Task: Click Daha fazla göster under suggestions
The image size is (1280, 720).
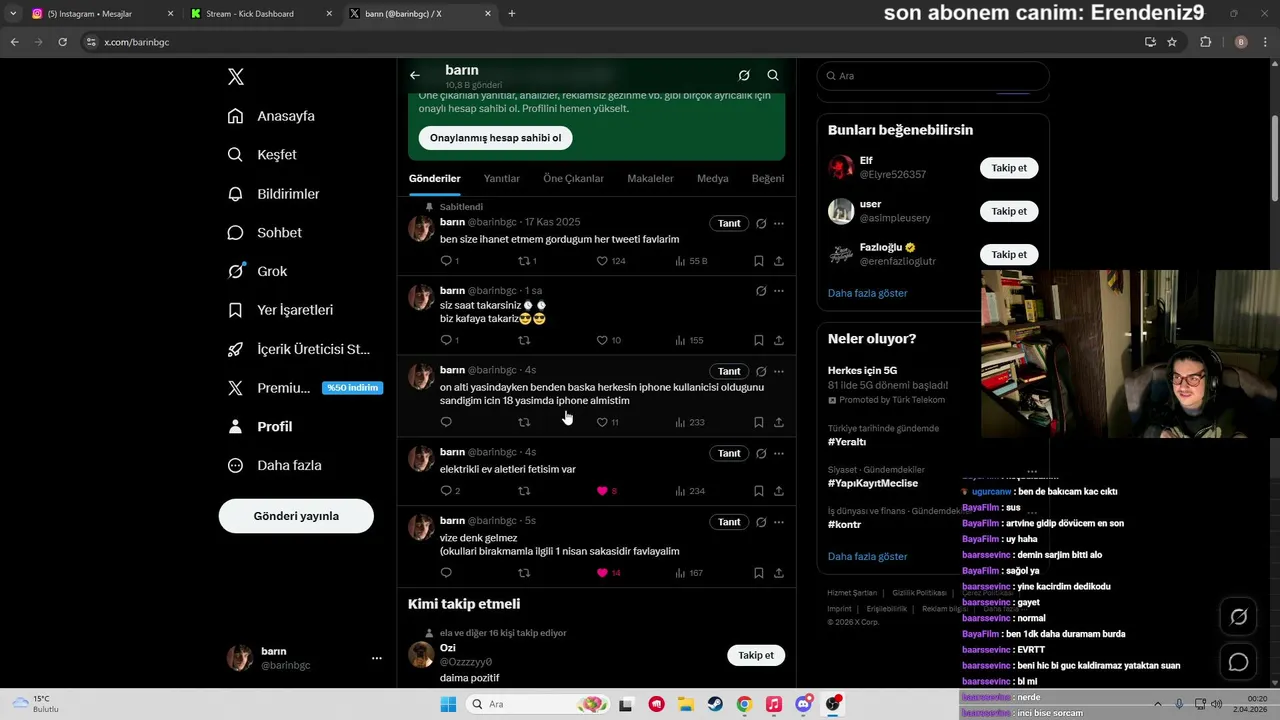Action: coord(868,293)
